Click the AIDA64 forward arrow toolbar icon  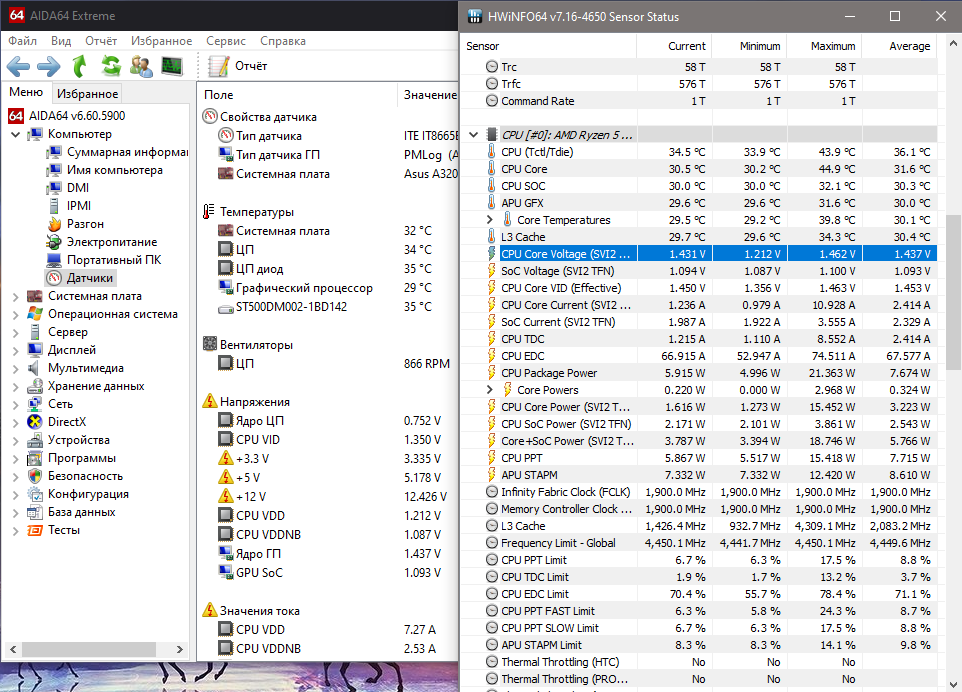coord(48,66)
